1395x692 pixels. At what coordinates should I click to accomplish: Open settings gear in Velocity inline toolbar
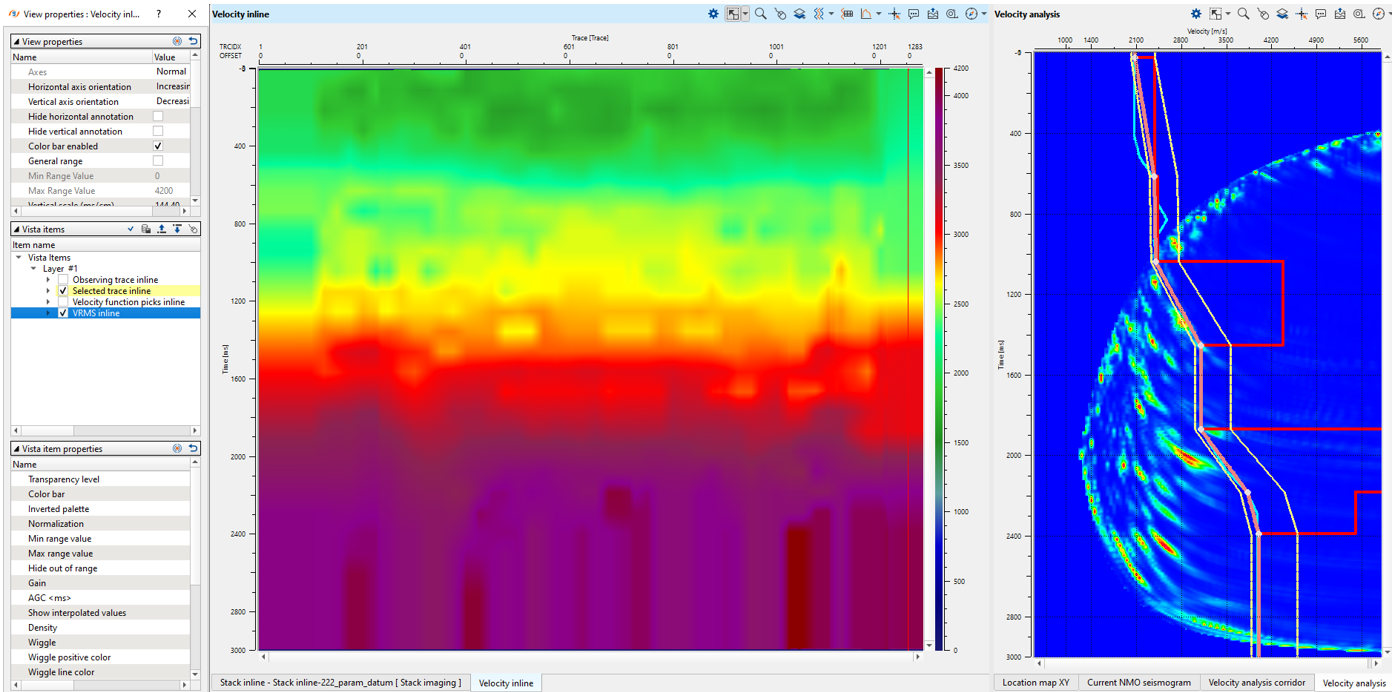[713, 14]
